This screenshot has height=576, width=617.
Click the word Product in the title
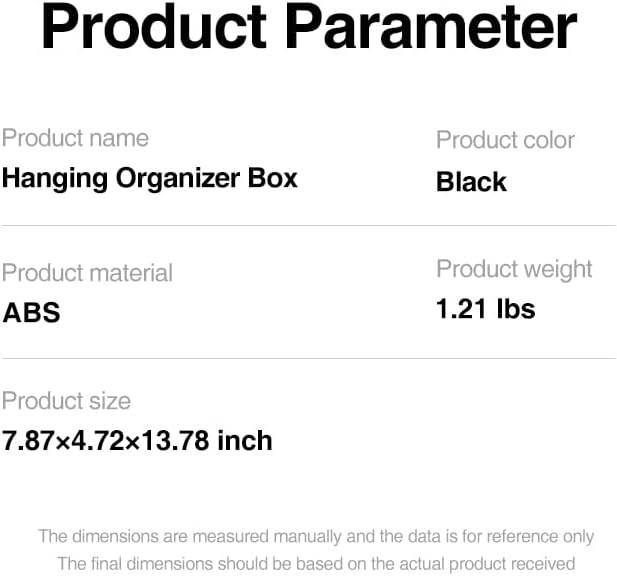coord(154,28)
